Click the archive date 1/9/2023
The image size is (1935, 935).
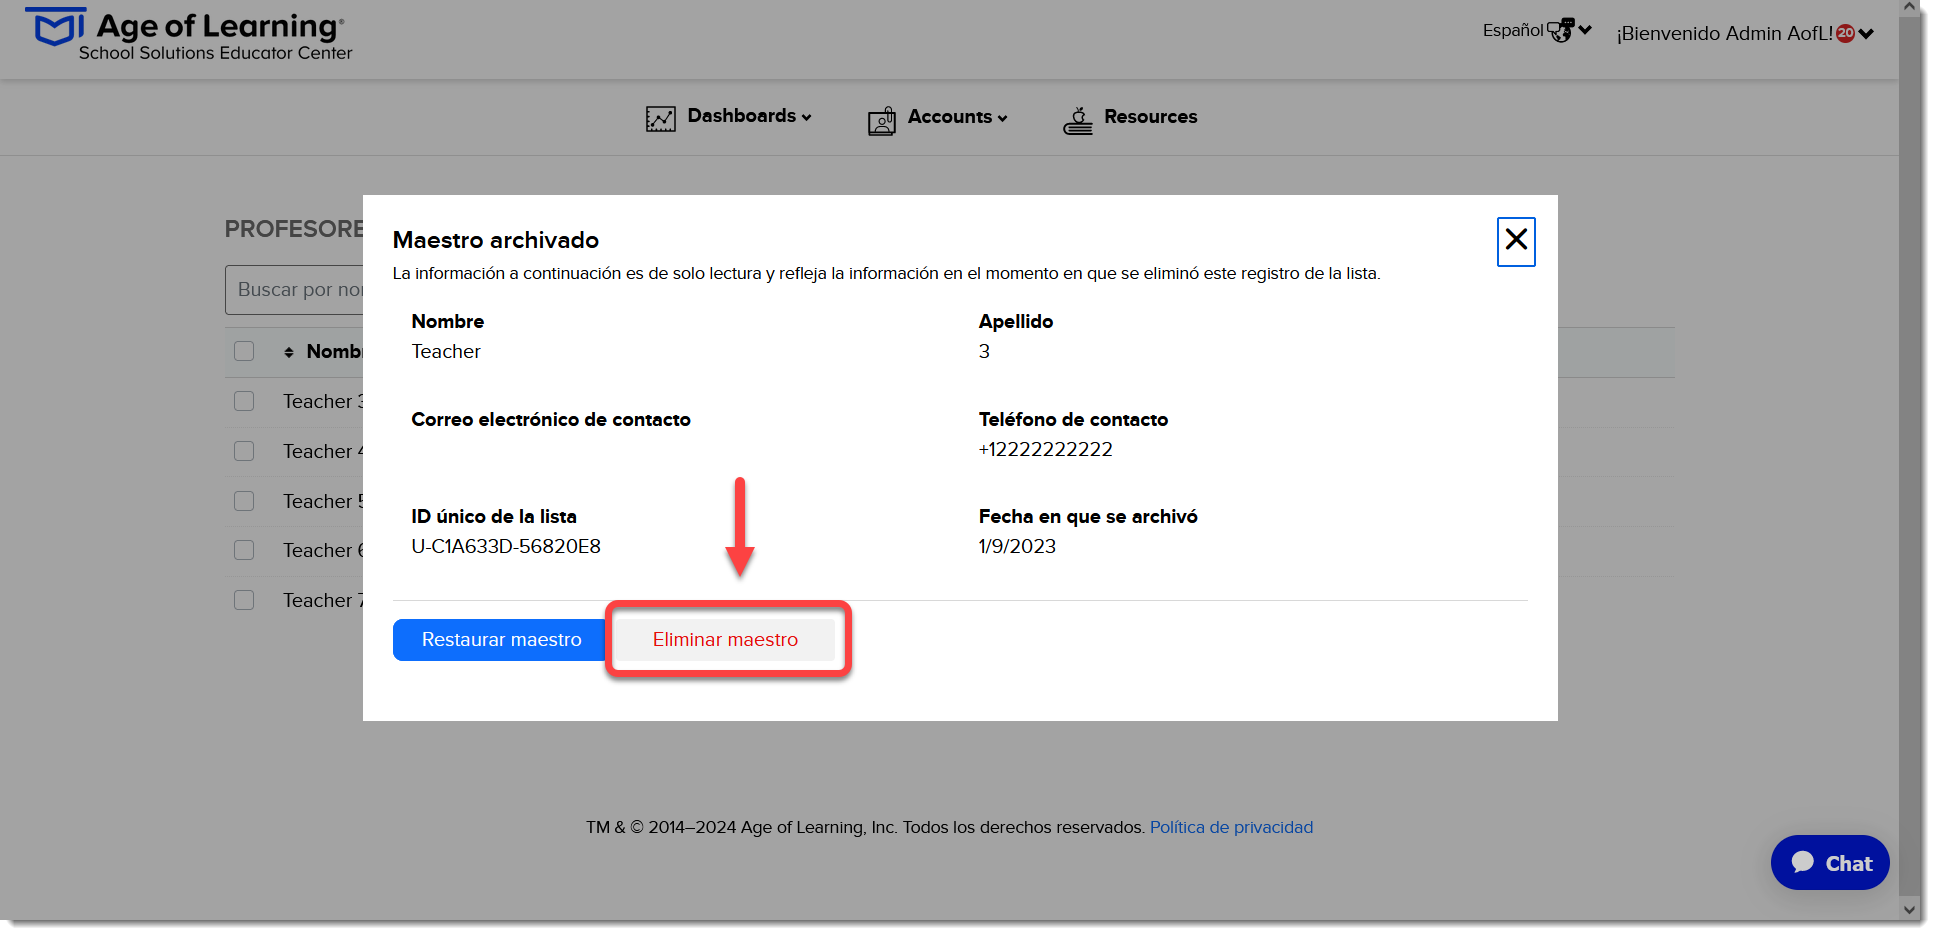(1017, 547)
